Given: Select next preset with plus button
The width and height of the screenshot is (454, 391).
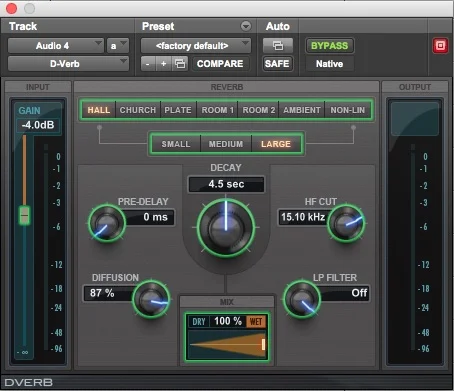Looking at the screenshot, I should [164, 64].
